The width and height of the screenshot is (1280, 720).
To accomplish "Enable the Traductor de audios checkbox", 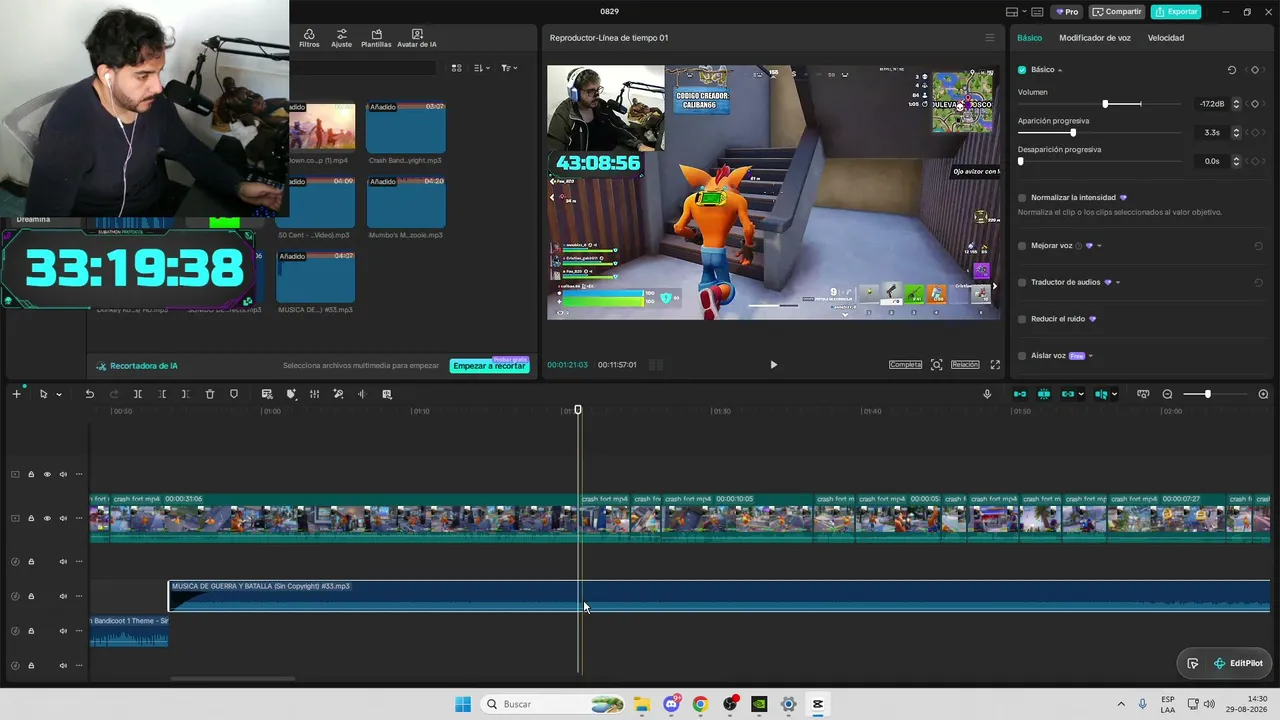I will click(1022, 283).
